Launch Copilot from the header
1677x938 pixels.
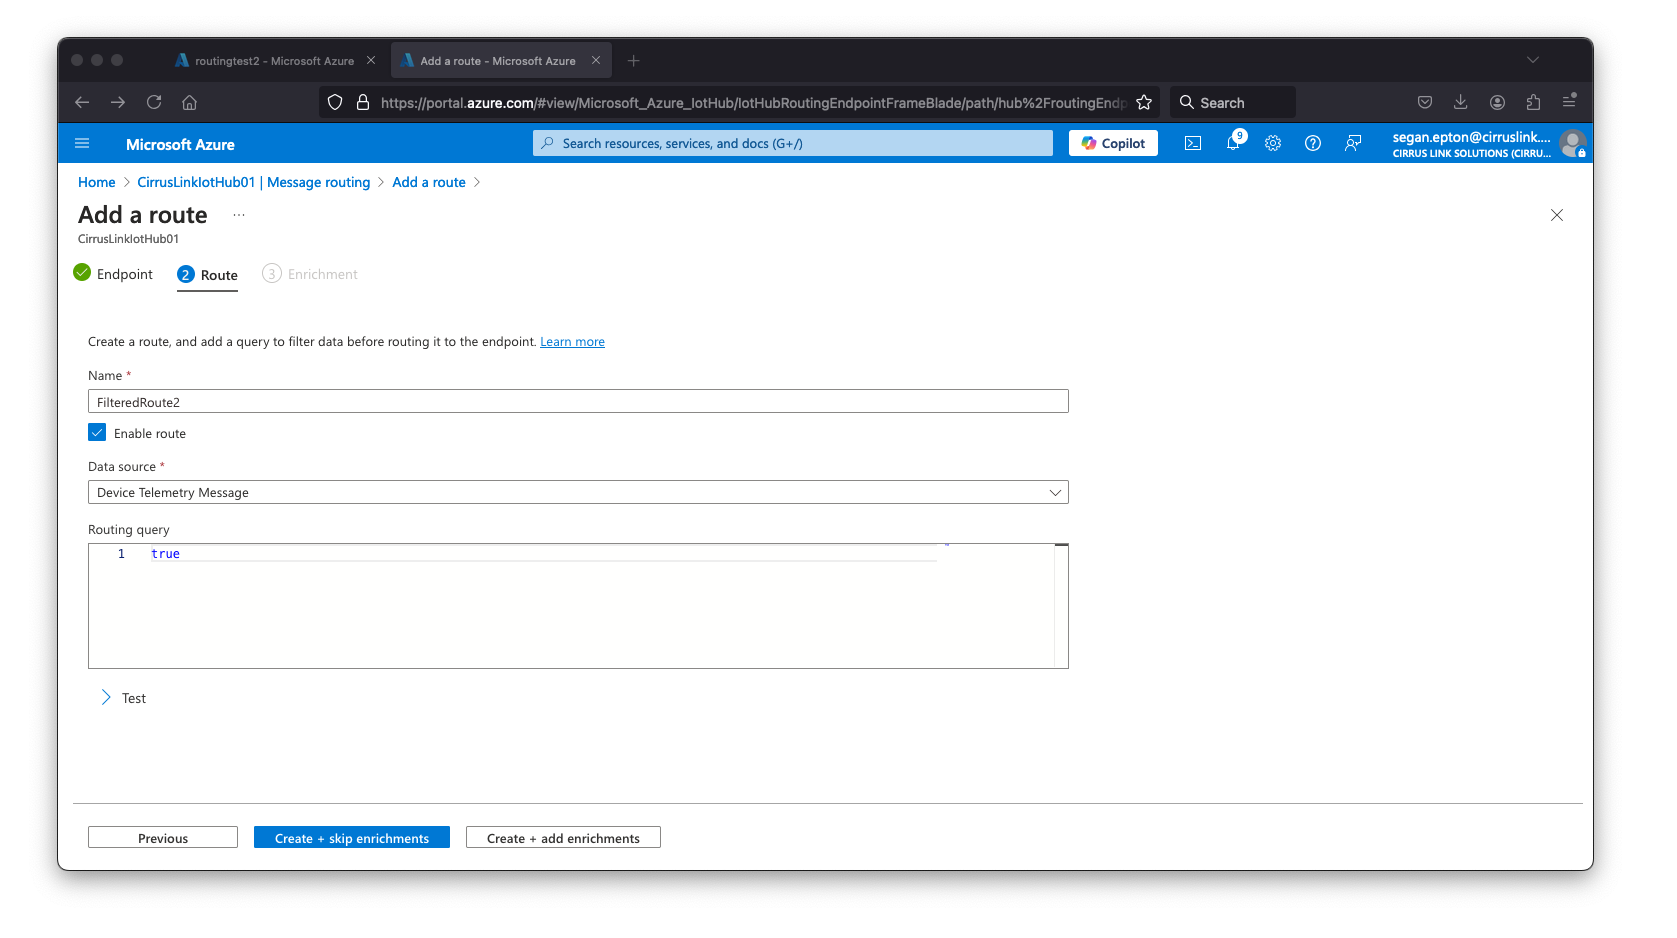point(1113,144)
